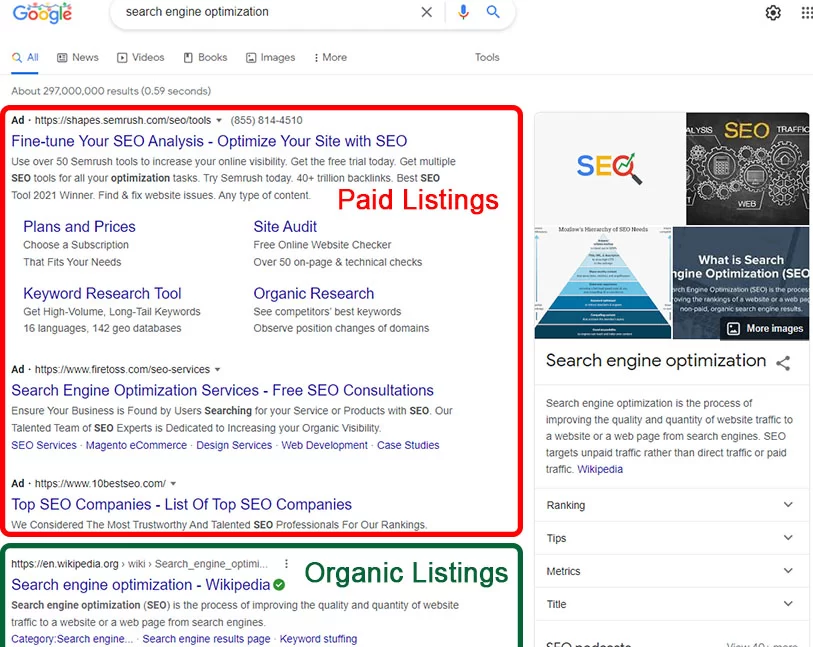Click the share icon beside Search engine optimization

tap(783, 361)
